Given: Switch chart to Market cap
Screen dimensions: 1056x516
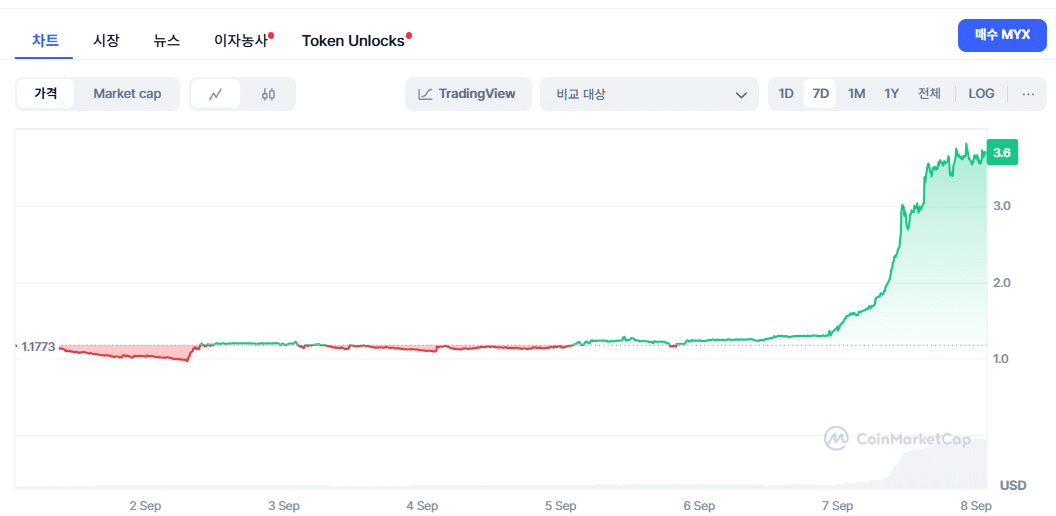Looking at the screenshot, I should [x=127, y=94].
